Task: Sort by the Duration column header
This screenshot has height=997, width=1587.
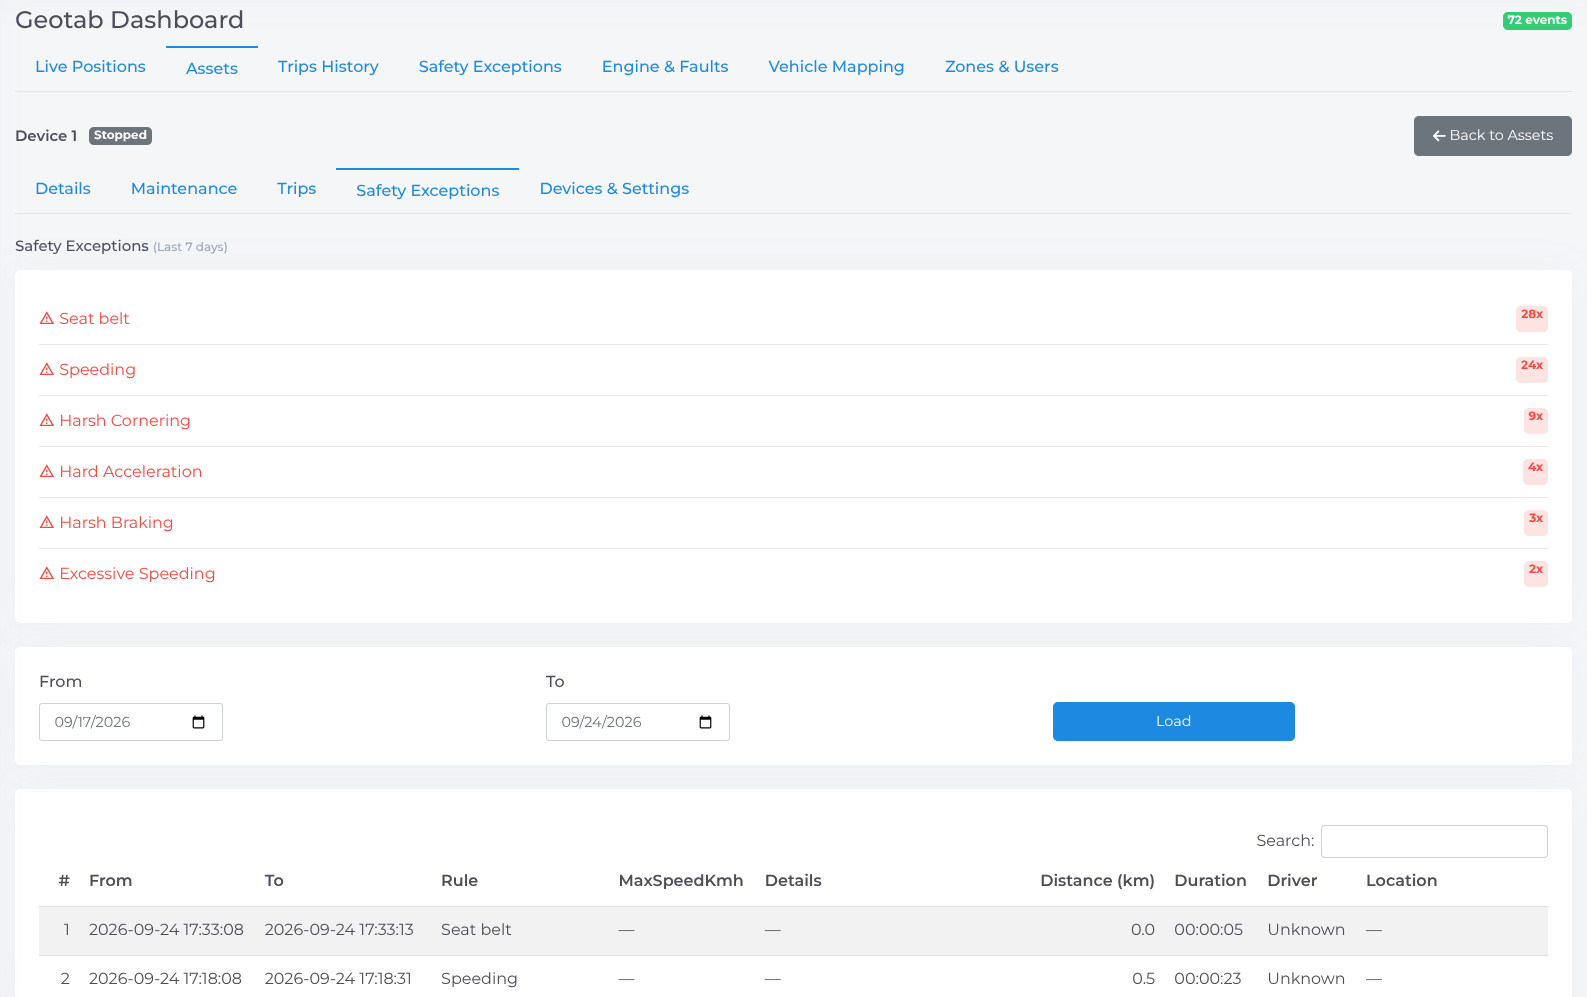Action: pos(1210,880)
